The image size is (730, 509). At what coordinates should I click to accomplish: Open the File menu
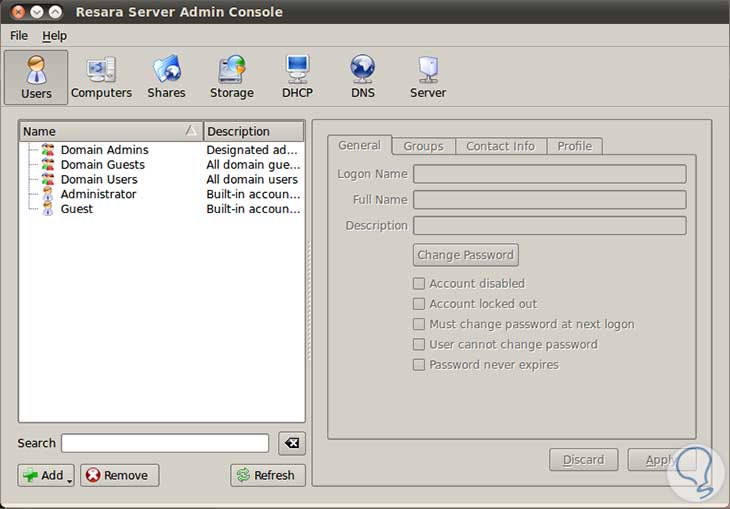coord(19,36)
